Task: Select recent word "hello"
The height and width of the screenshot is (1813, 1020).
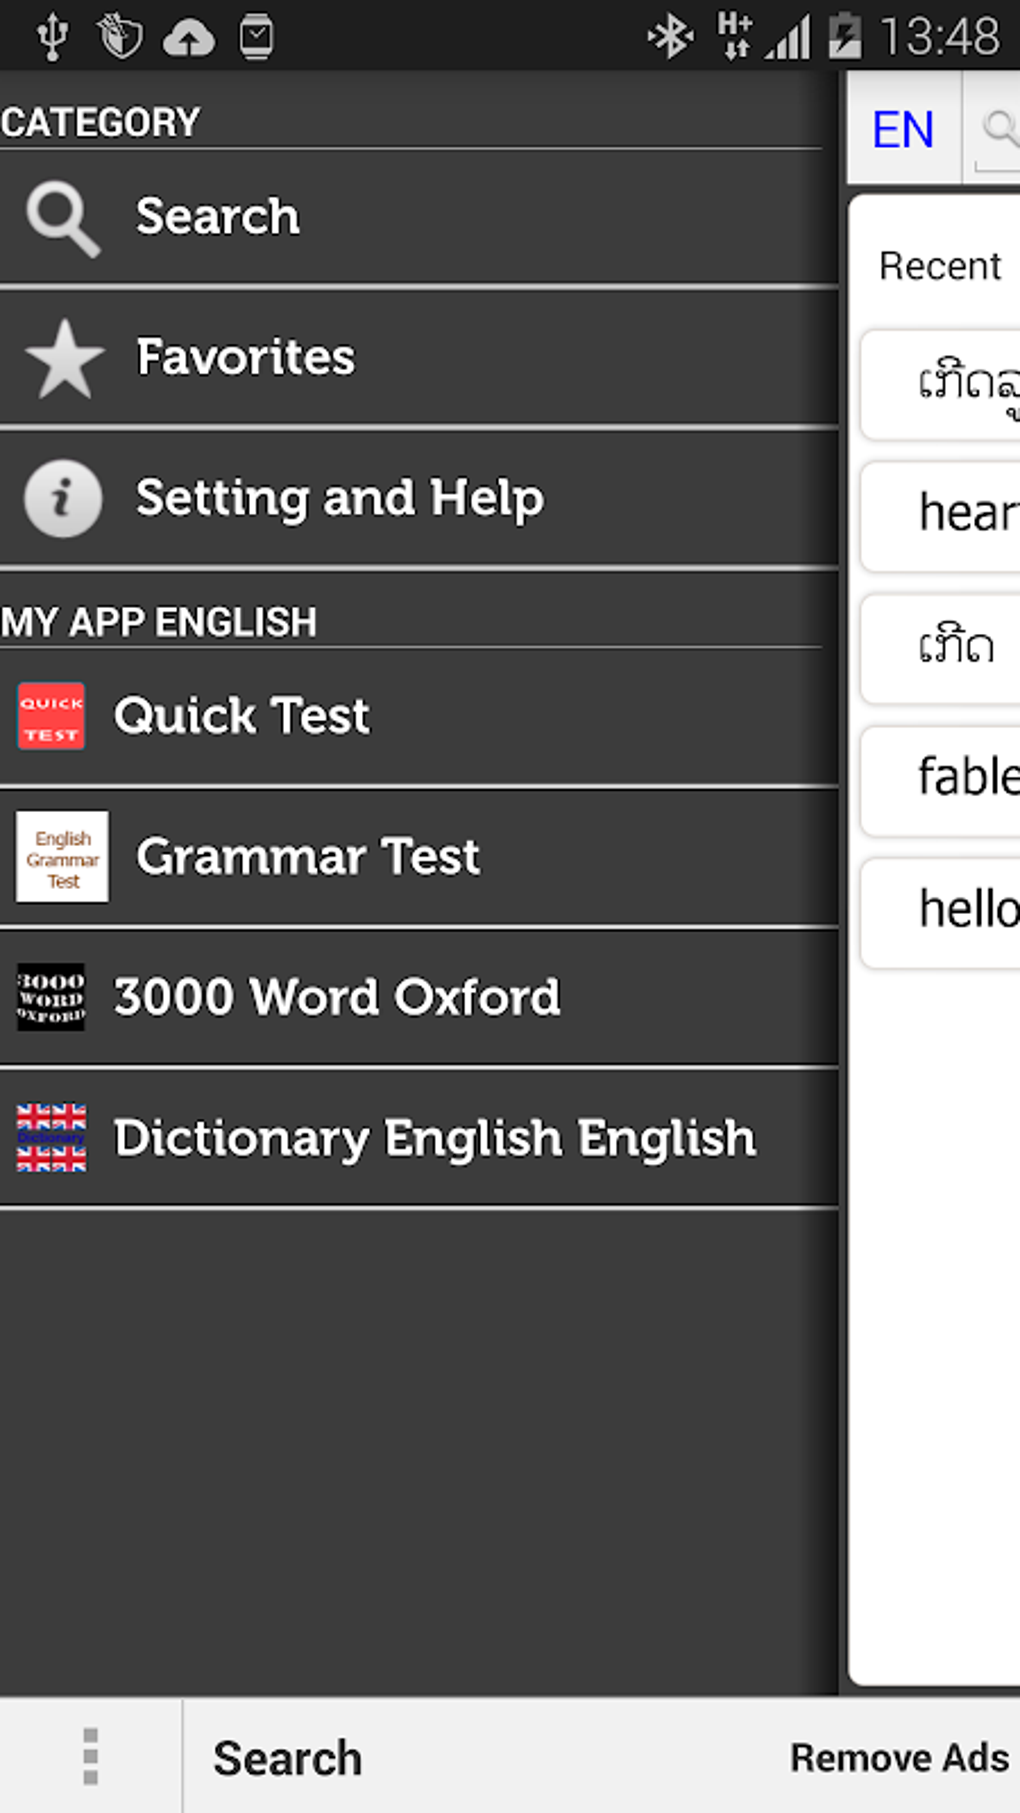Action: pos(966,910)
